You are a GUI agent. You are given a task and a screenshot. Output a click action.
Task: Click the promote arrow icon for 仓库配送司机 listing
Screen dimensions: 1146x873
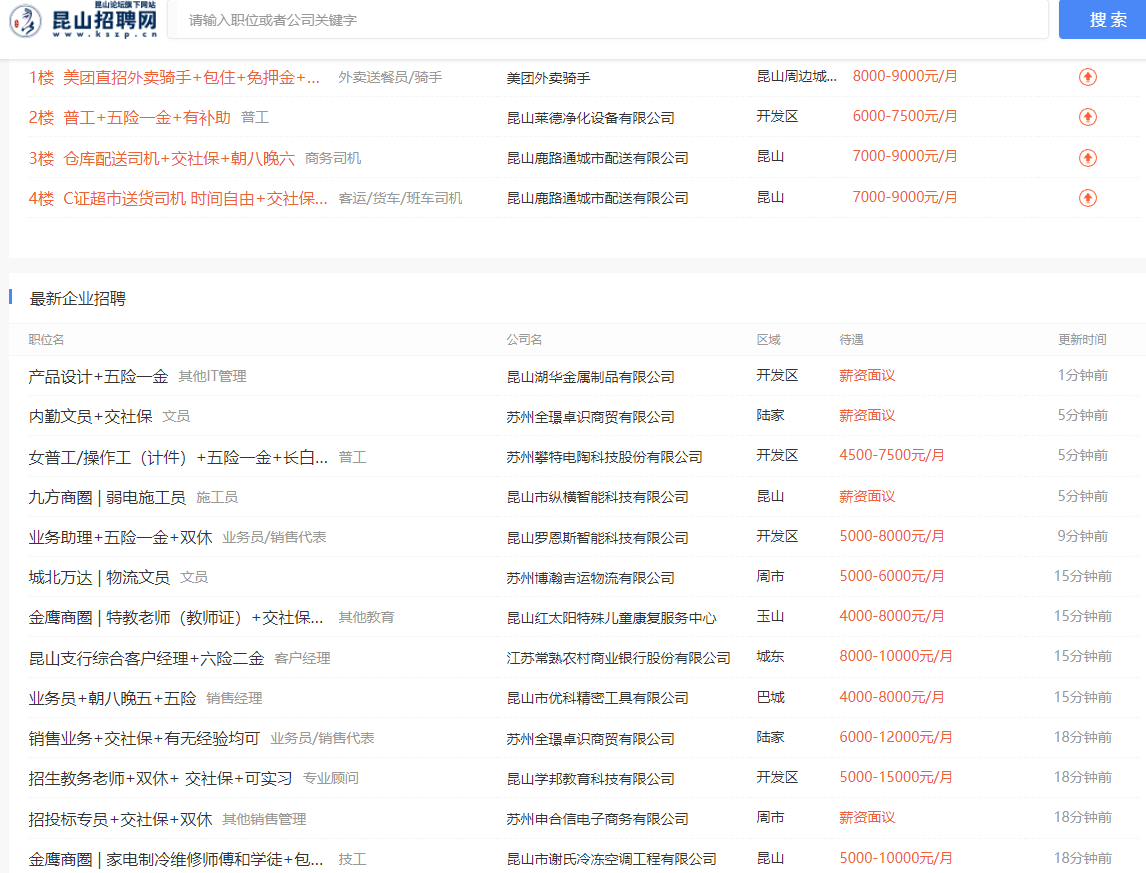coord(1087,157)
